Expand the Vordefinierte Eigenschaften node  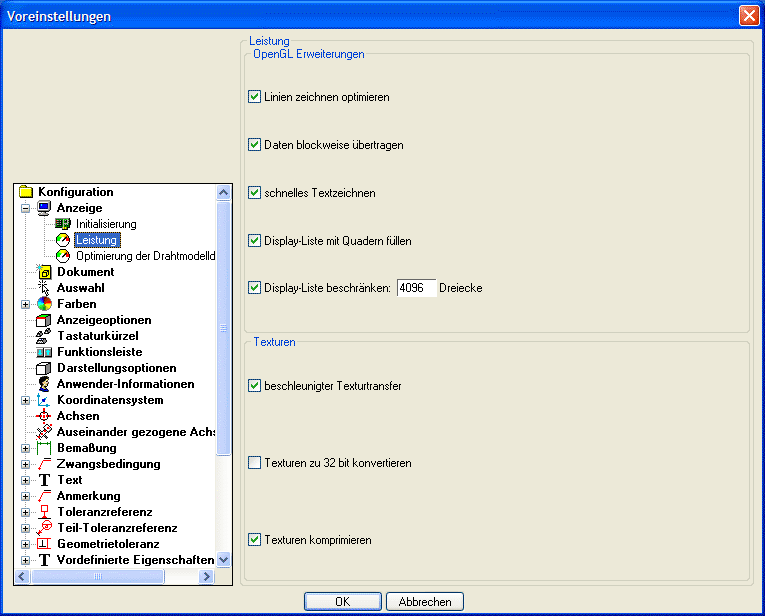(25, 560)
